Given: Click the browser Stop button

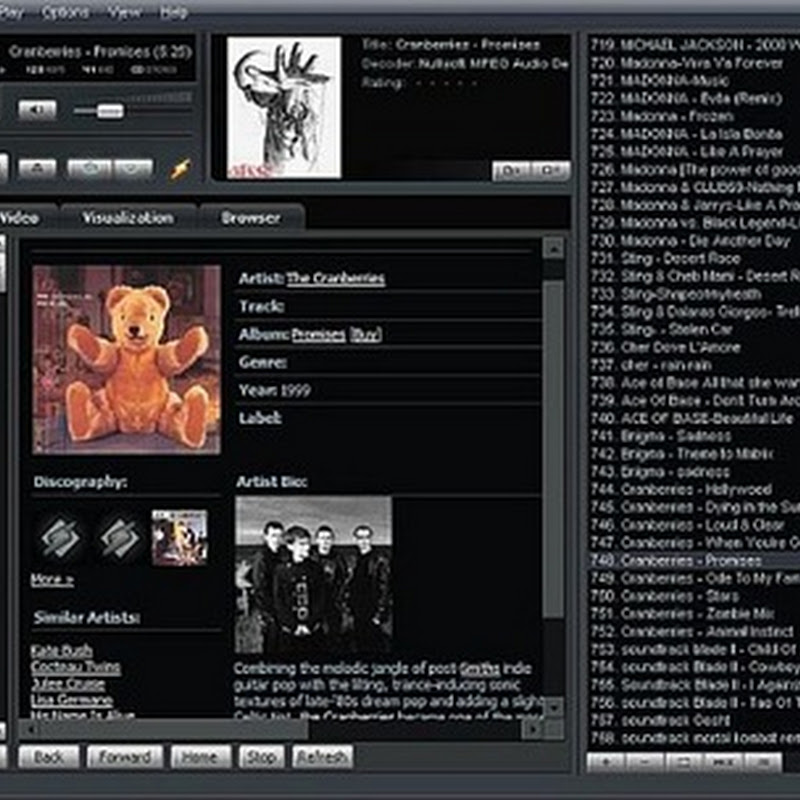Looking at the screenshot, I should click(x=261, y=757).
